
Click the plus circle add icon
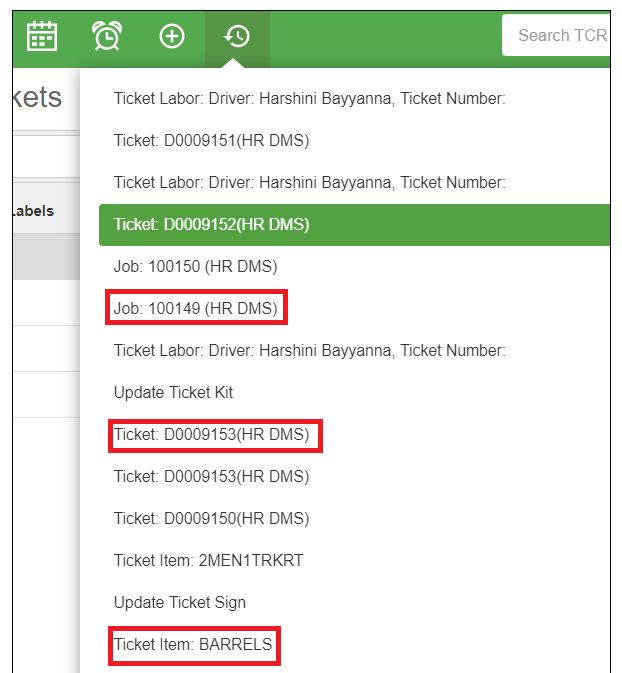[172, 36]
